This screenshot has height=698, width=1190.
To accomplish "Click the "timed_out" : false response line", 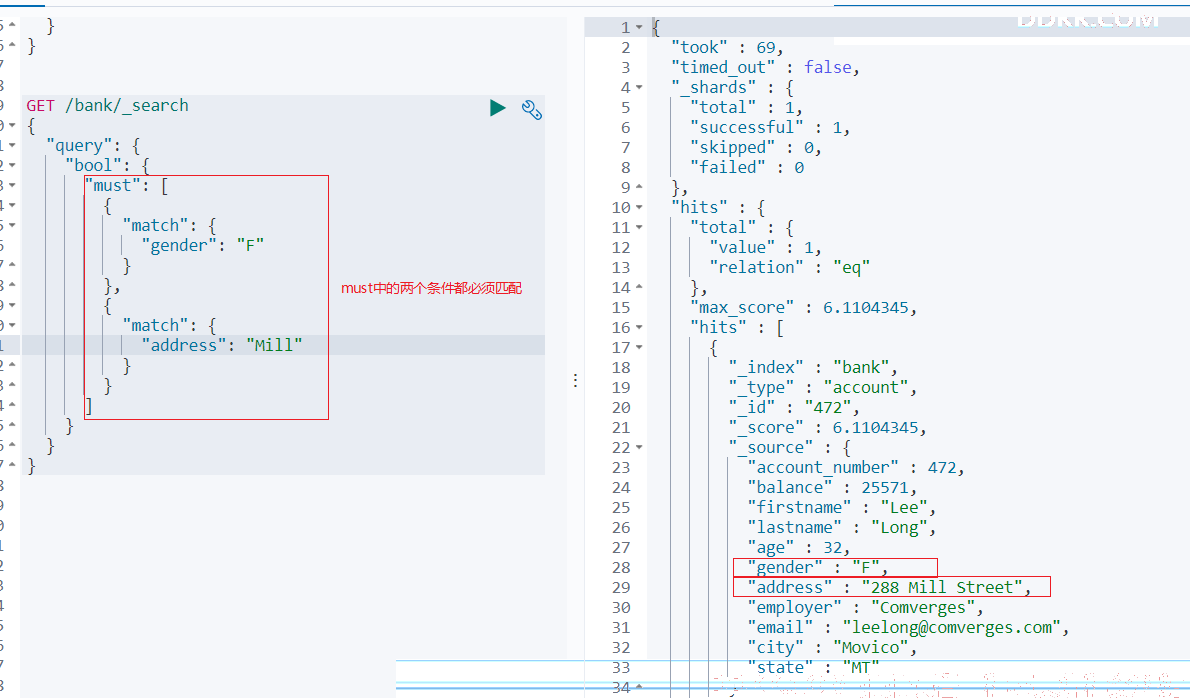I will [x=765, y=68].
